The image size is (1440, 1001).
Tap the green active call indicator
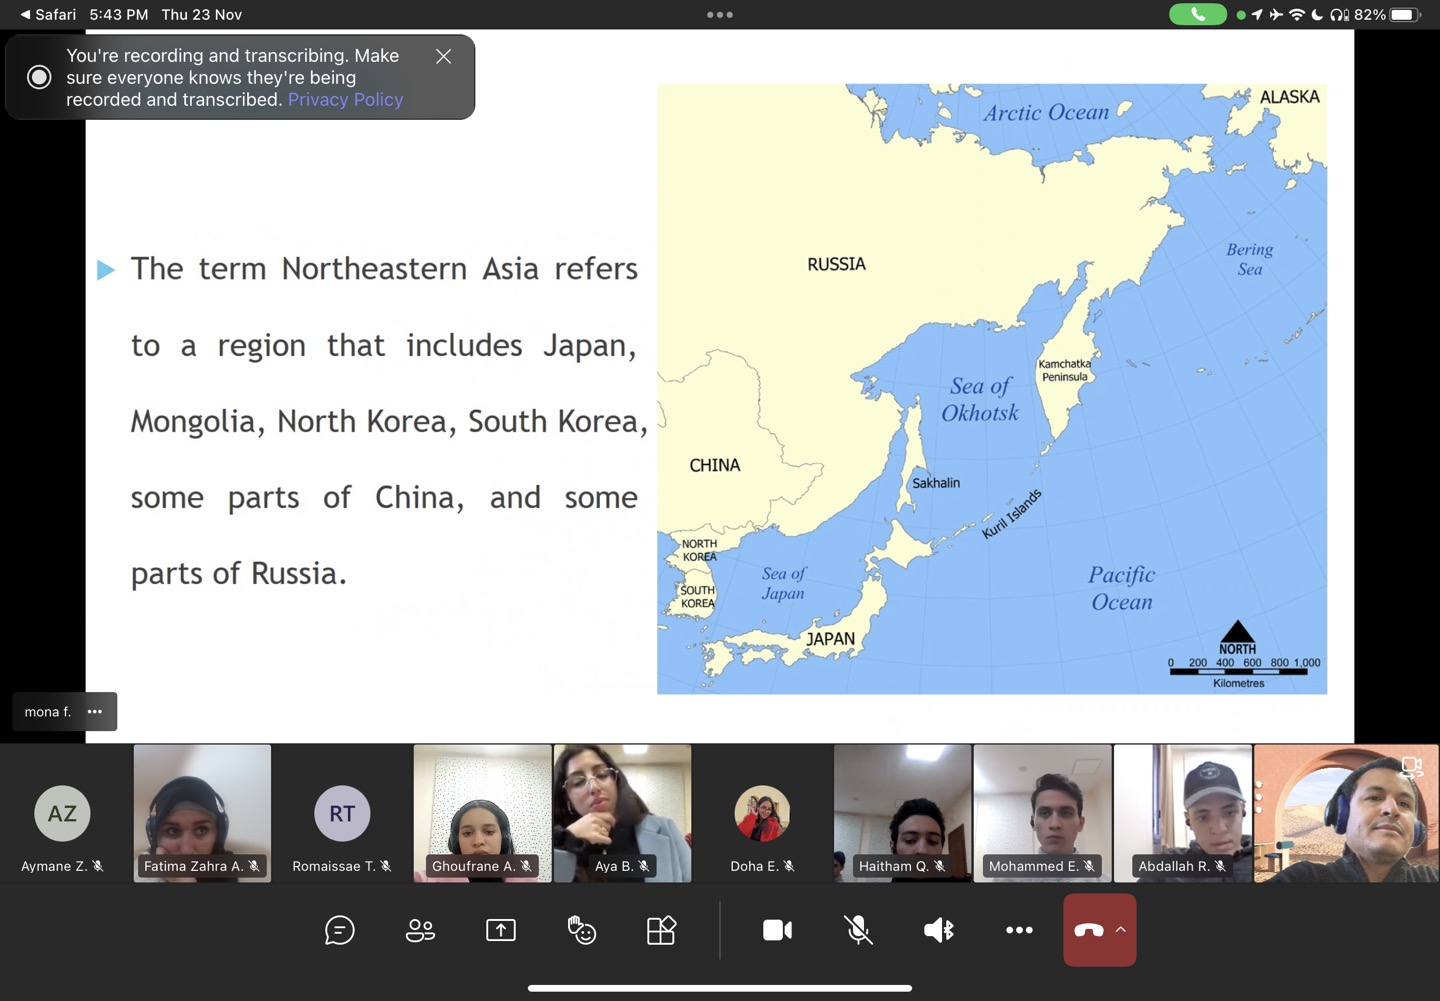(1197, 14)
